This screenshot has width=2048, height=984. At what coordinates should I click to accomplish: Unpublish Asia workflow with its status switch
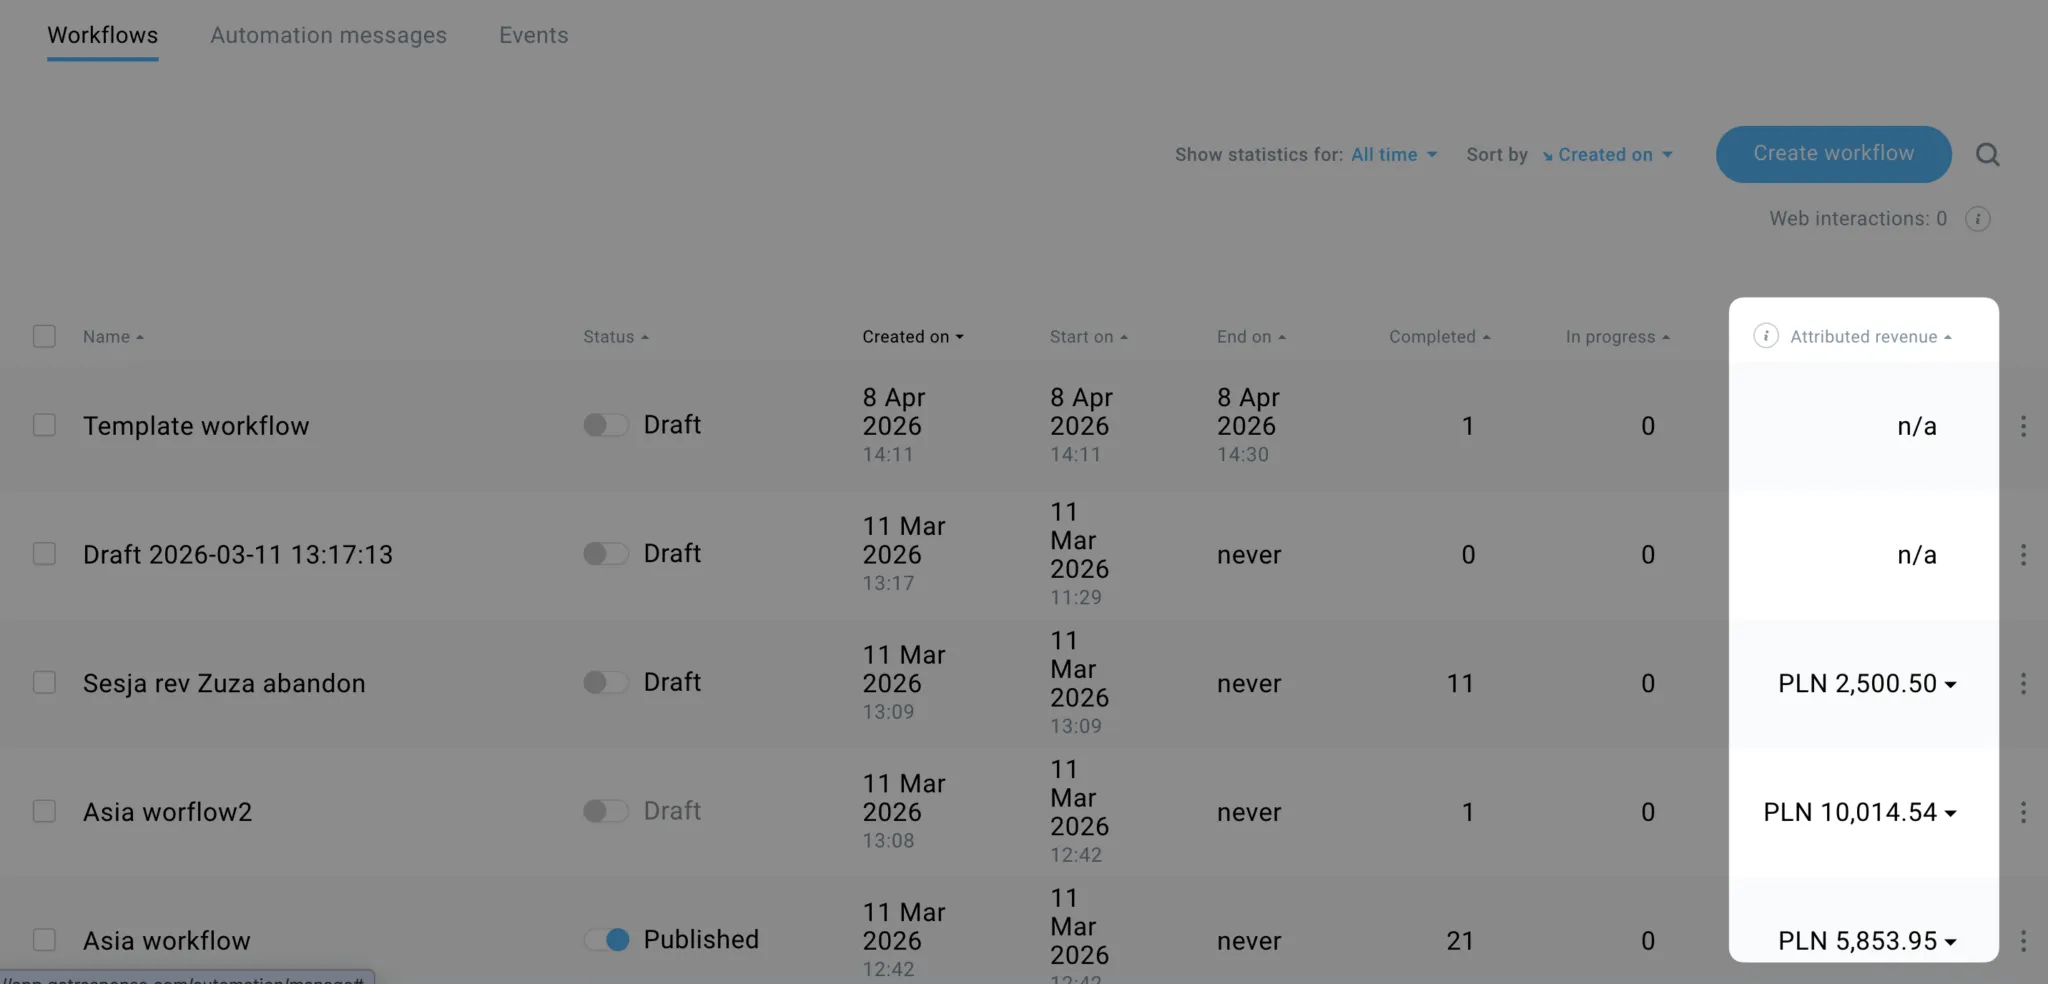click(x=607, y=939)
